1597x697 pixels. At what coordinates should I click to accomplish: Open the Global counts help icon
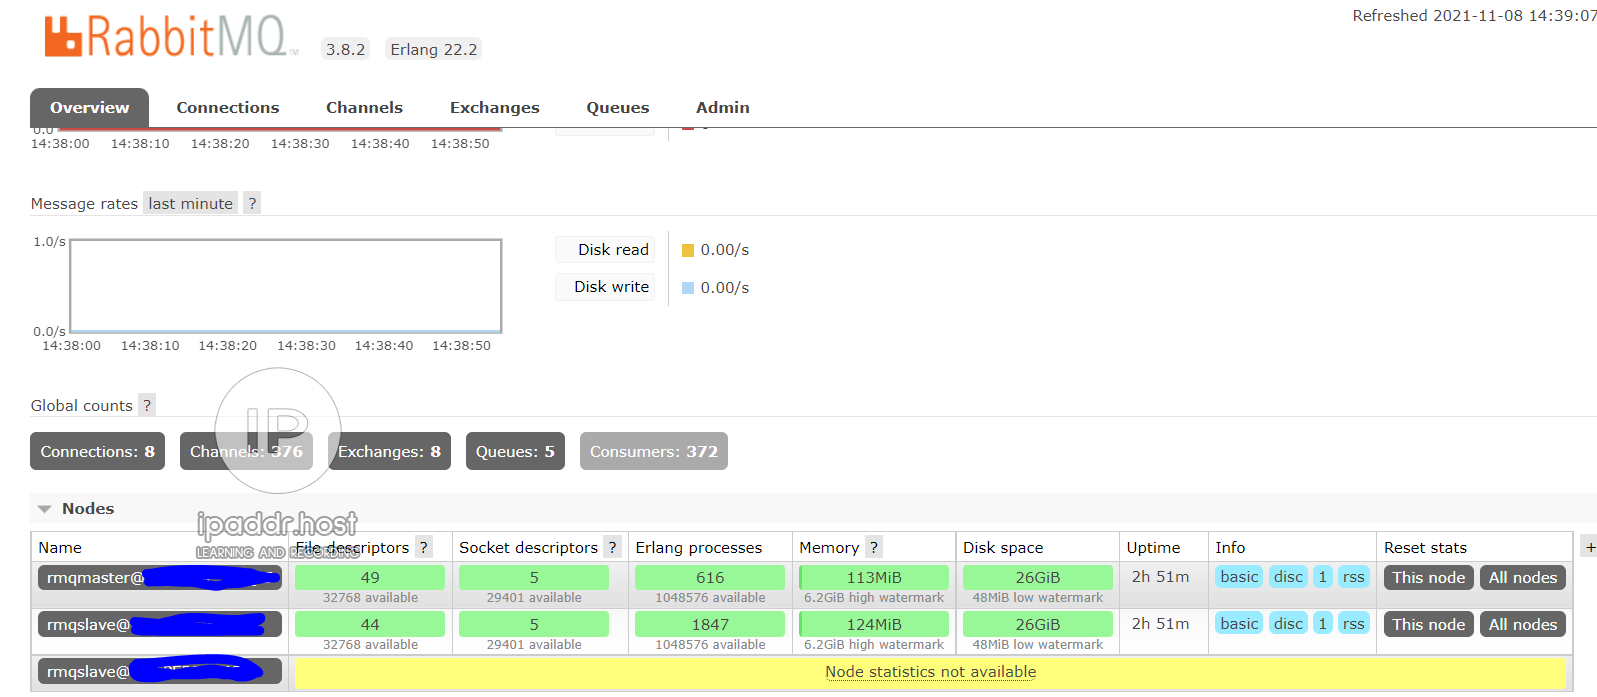[147, 405]
